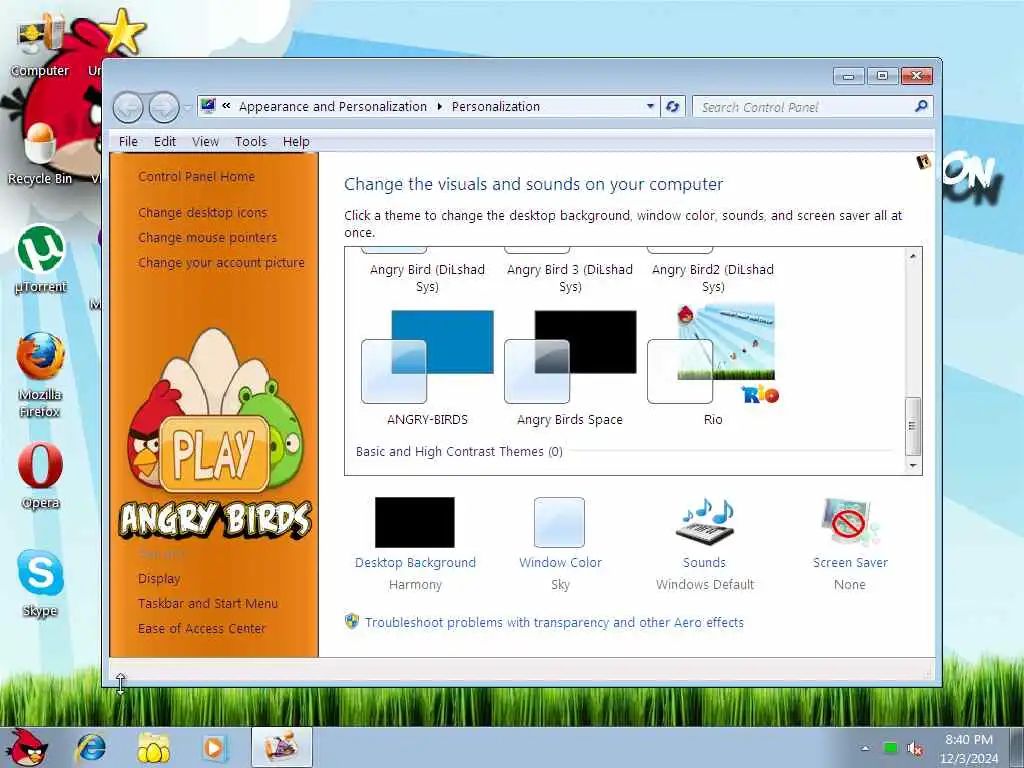Click Control Panel Home link
Image resolution: width=1024 pixels, height=768 pixels.
[x=197, y=176]
